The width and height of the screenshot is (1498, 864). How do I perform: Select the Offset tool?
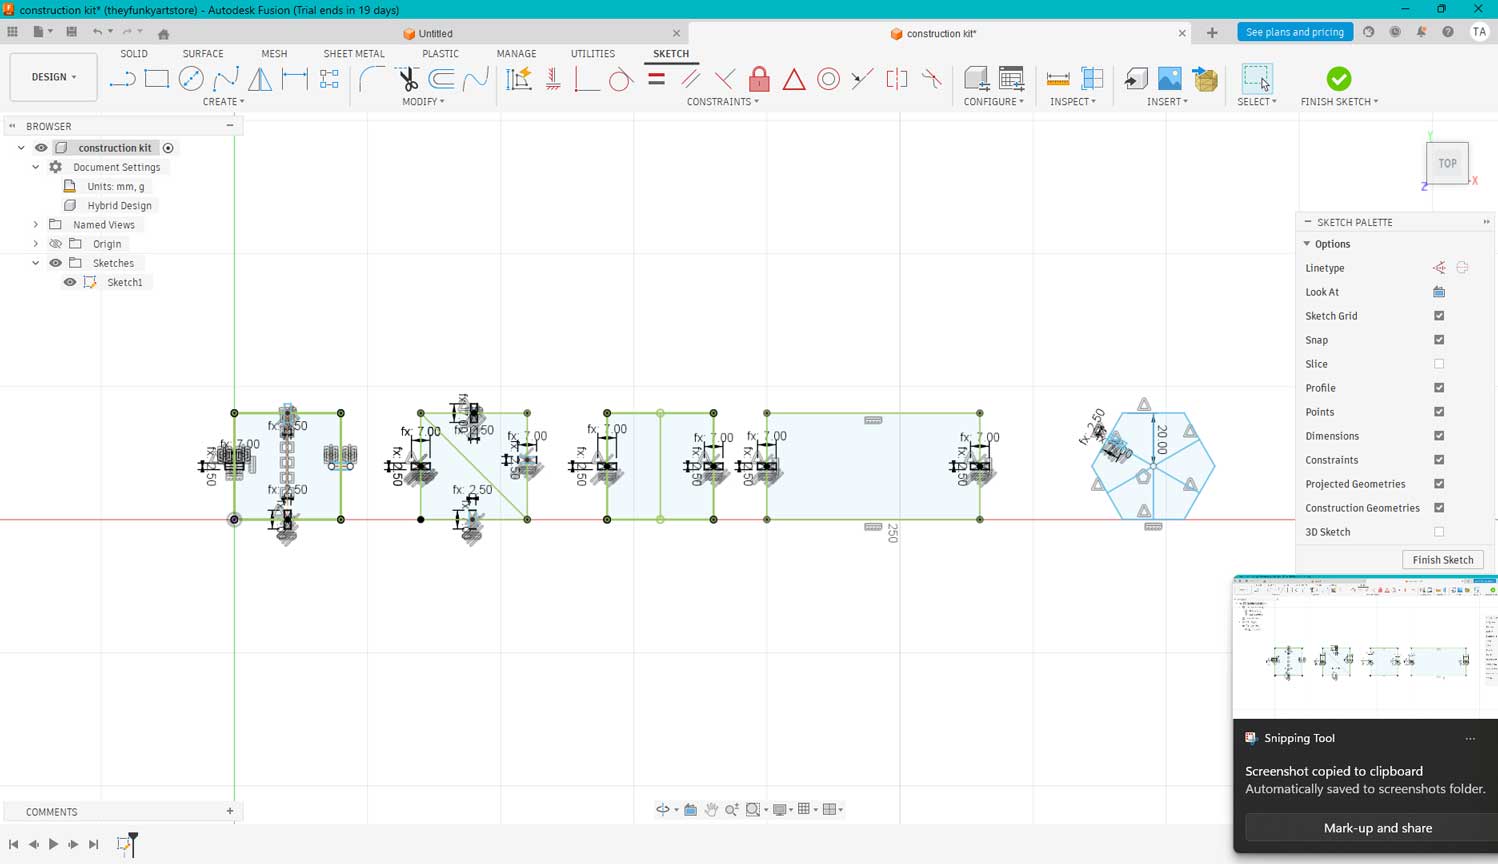442,79
